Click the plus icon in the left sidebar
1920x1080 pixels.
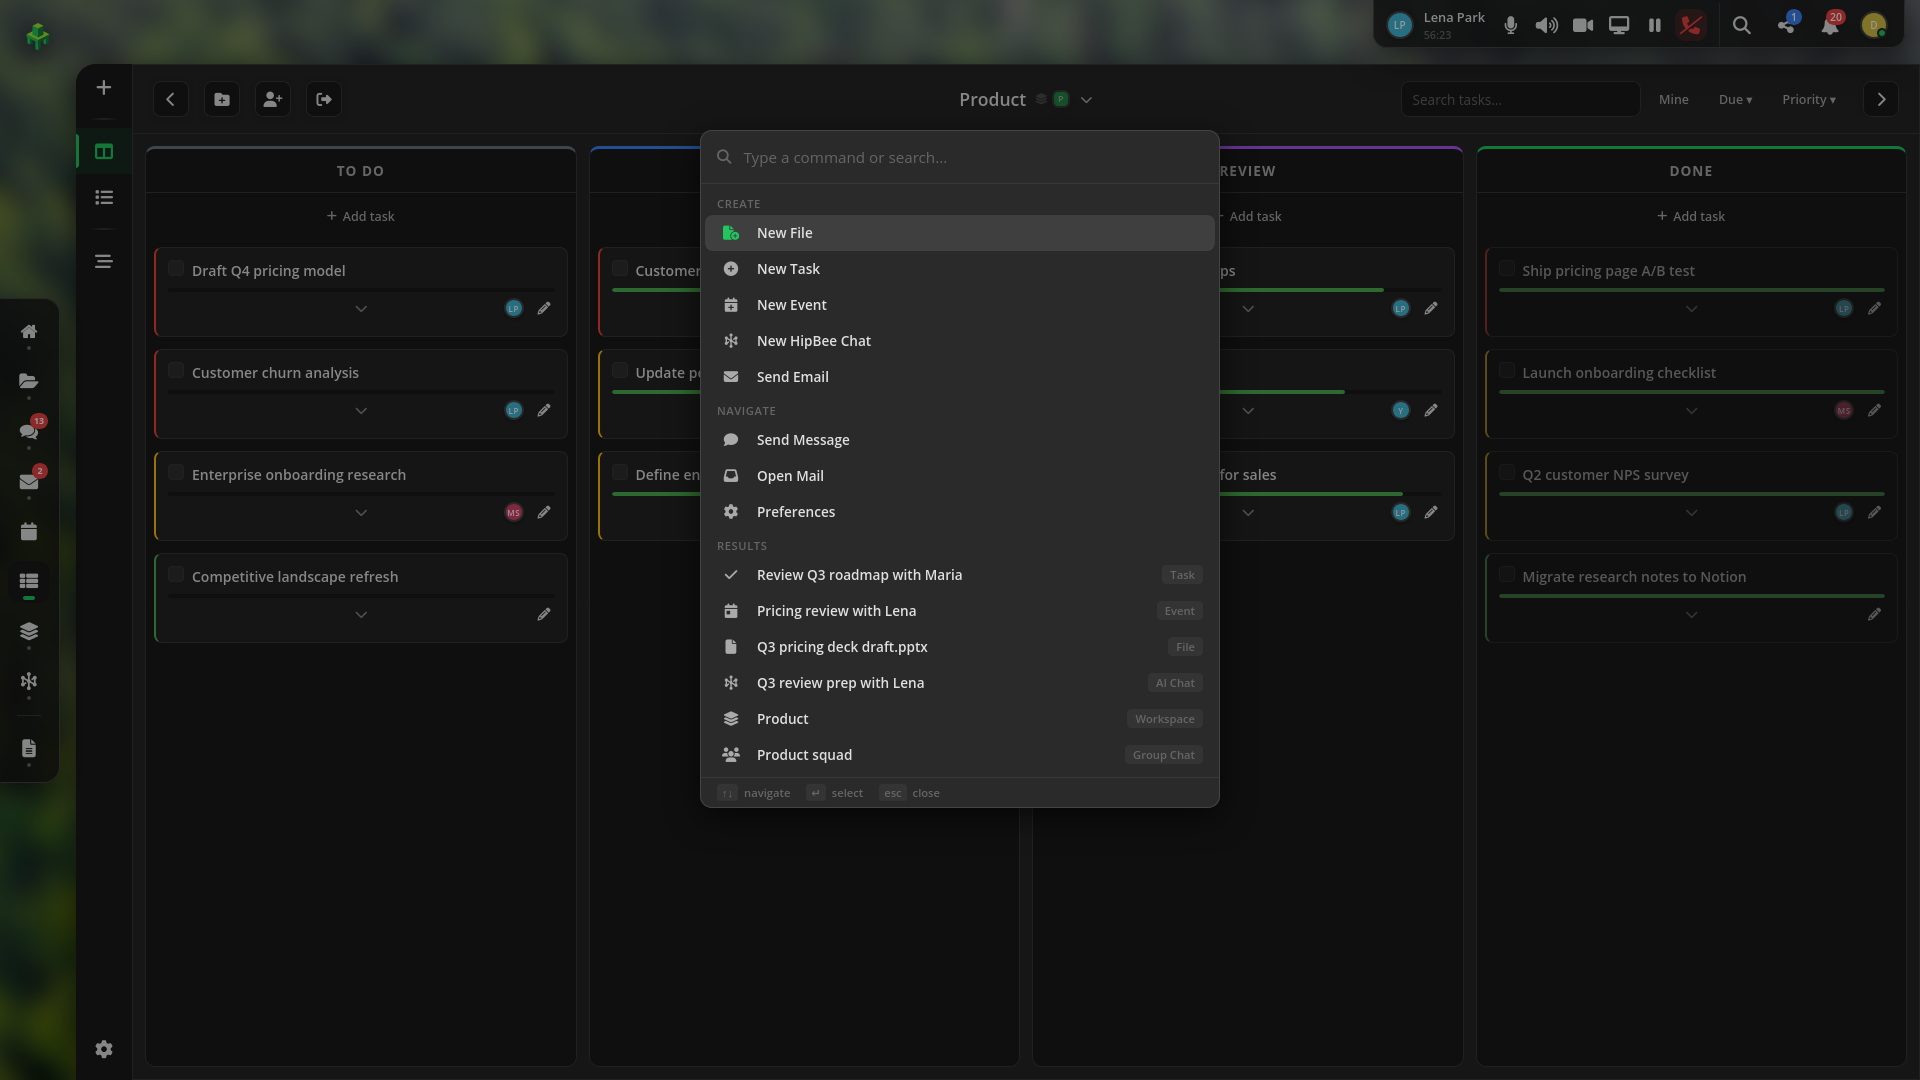103,88
